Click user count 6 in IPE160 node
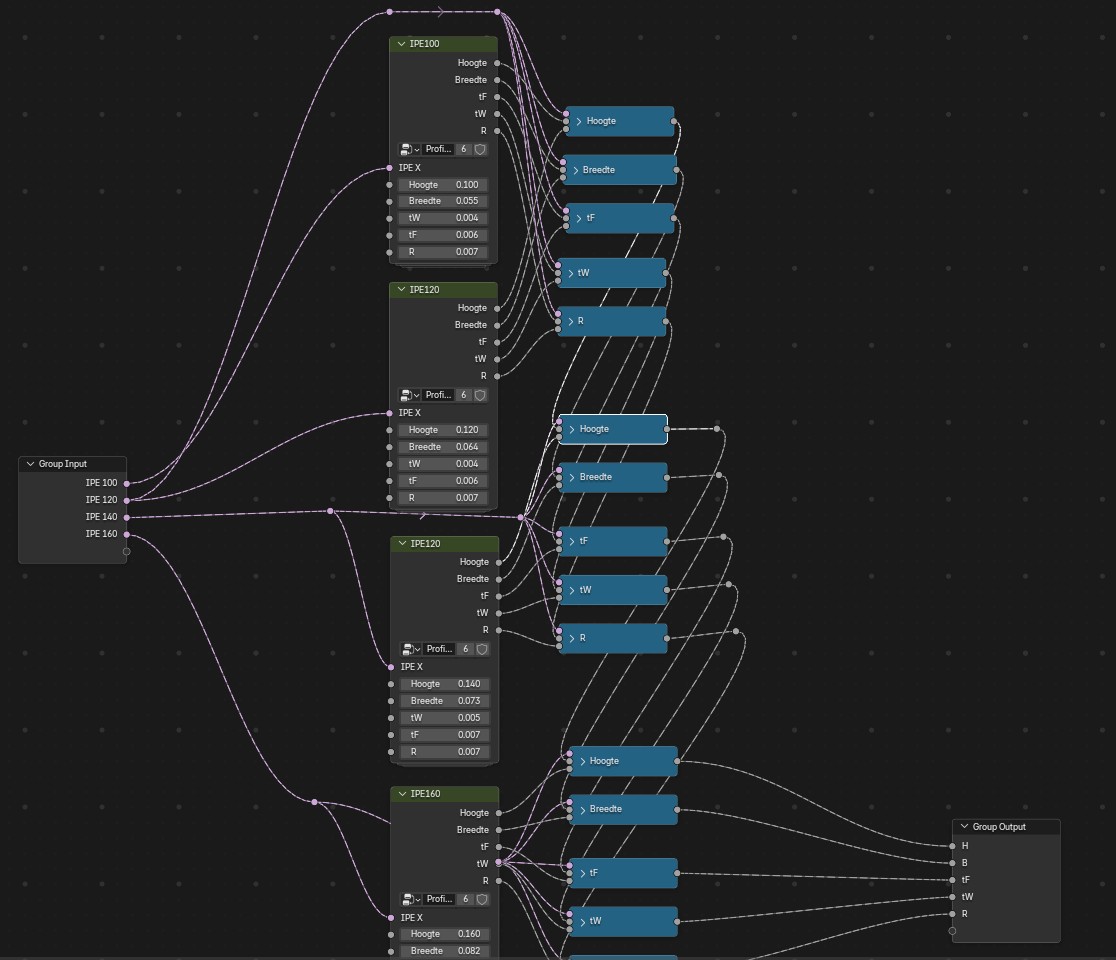The width and height of the screenshot is (1116, 960). [465, 900]
